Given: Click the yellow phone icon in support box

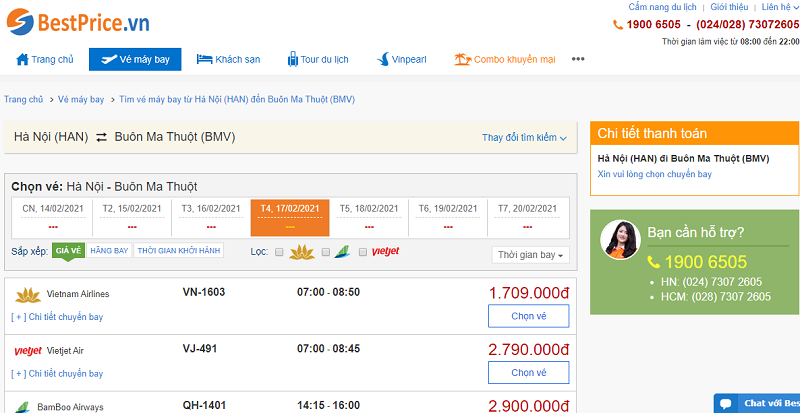Looking at the screenshot, I should [x=654, y=262].
